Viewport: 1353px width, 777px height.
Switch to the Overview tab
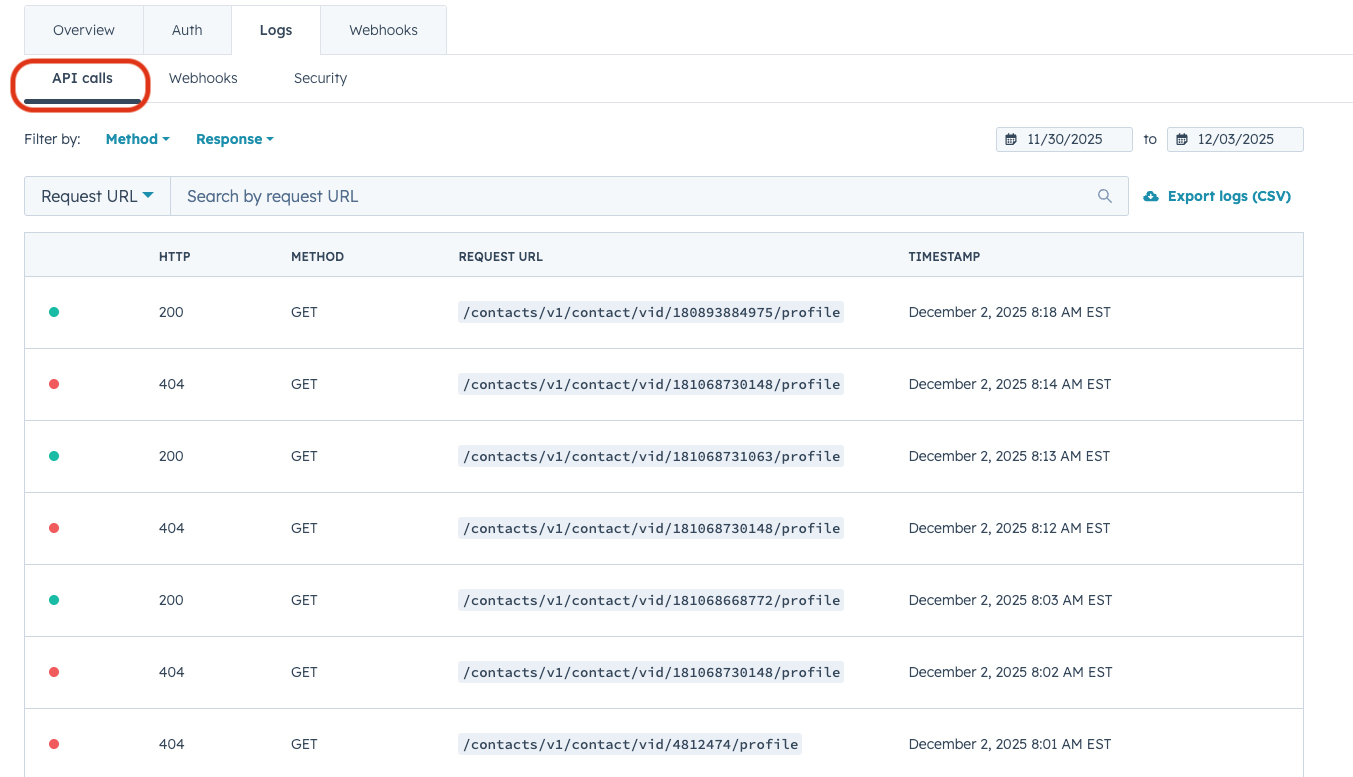[84, 30]
